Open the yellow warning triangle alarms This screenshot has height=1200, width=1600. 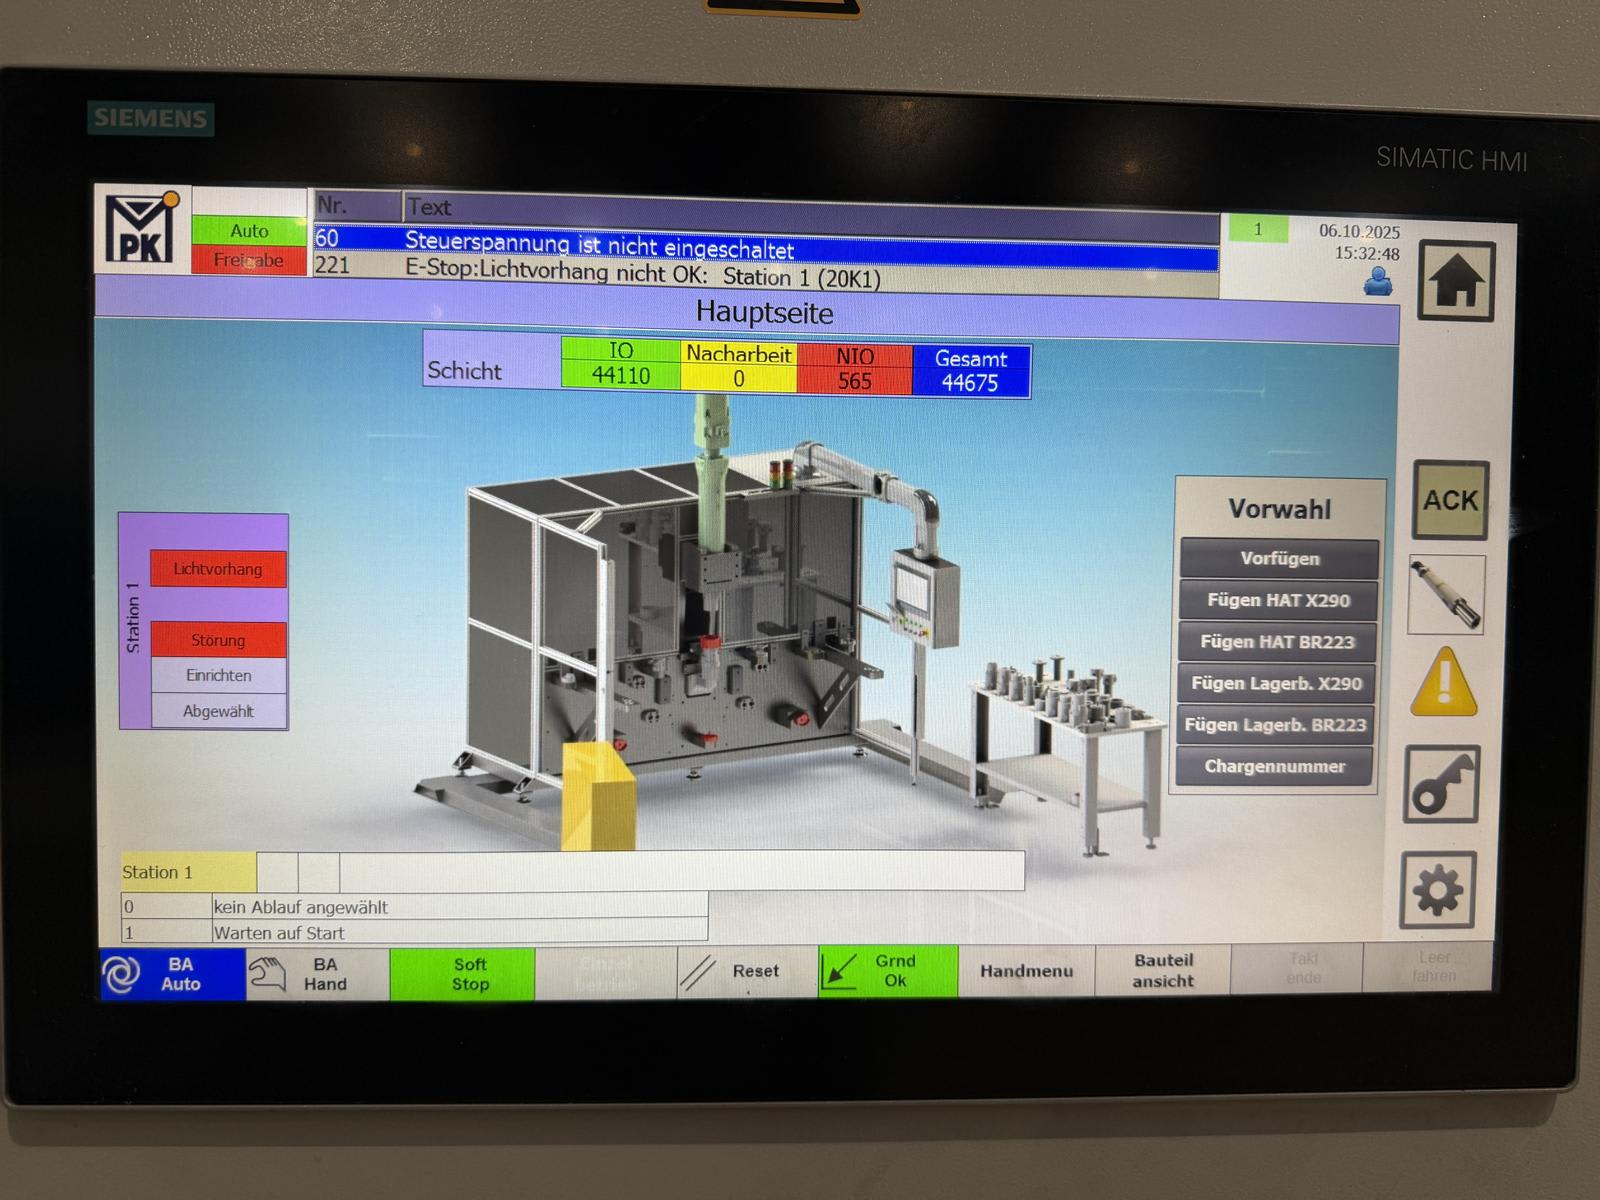point(1443,683)
